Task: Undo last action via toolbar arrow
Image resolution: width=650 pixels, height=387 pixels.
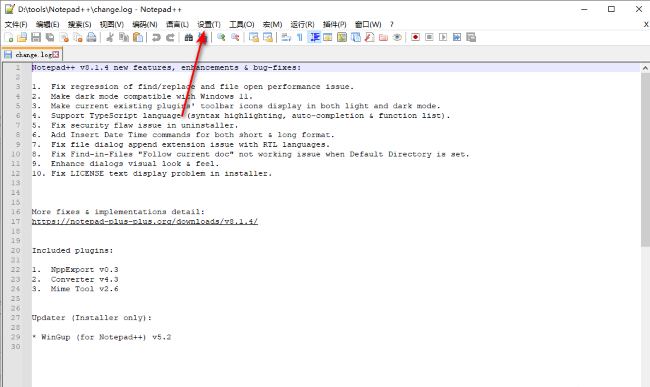Action: [156, 38]
